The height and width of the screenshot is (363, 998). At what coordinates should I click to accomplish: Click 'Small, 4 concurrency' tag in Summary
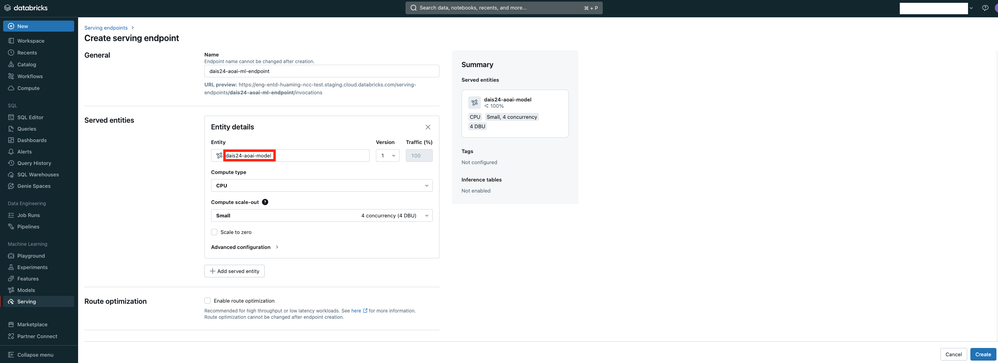click(x=512, y=117)
